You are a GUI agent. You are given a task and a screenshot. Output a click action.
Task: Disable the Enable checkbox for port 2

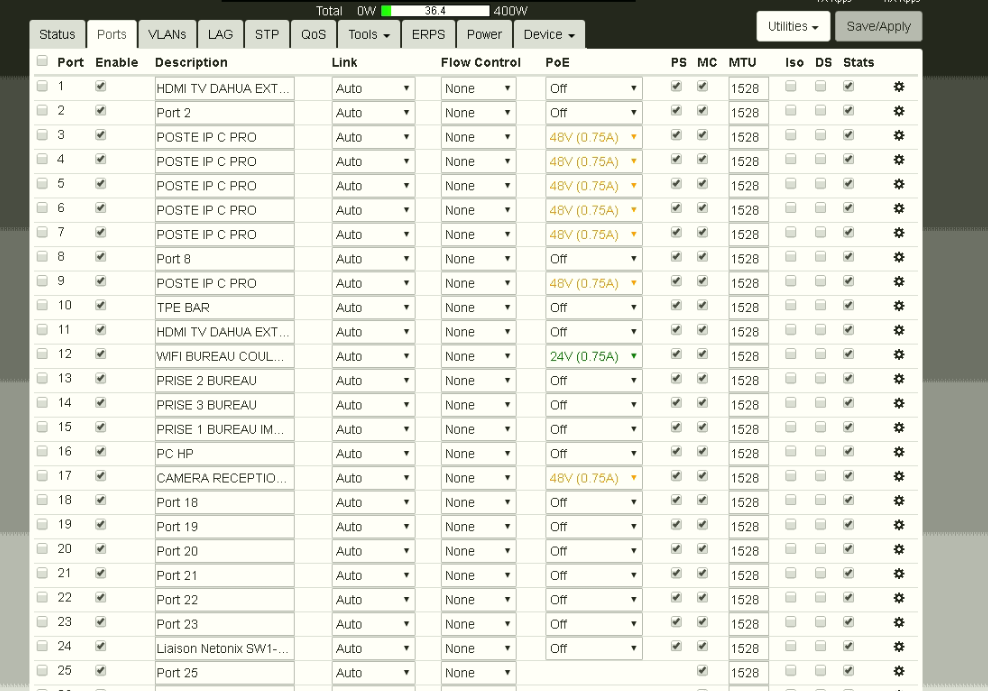(100, 111)
